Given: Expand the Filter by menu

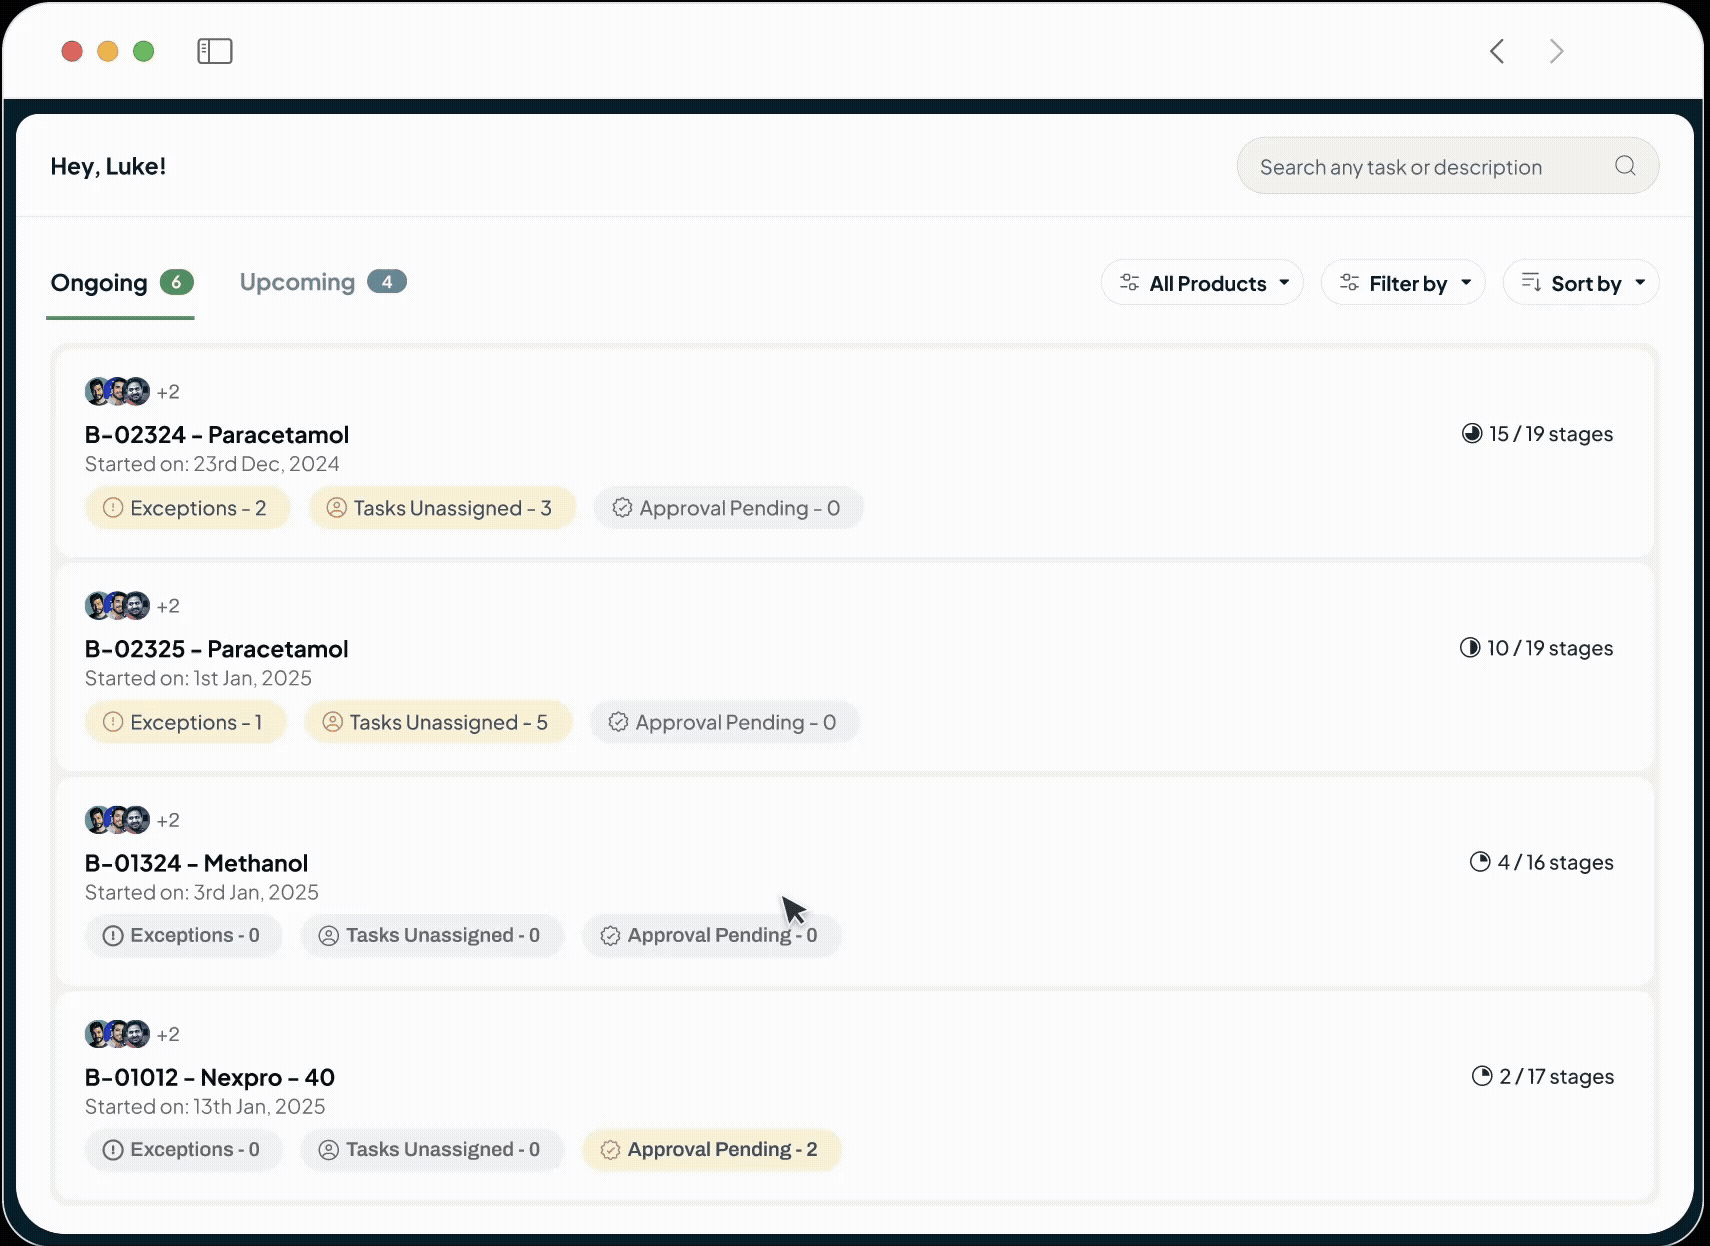Looking at the screenshot, I should click(1404, 283).
